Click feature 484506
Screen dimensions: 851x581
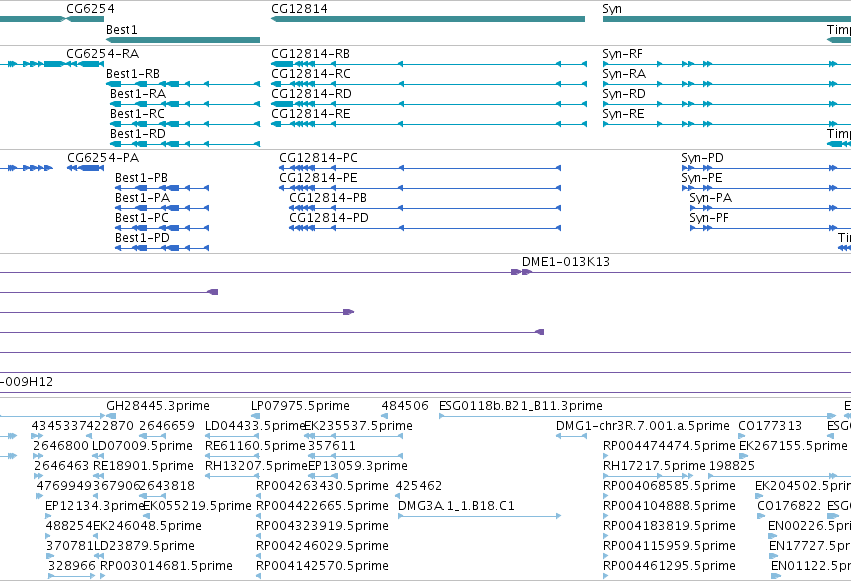(405, 406)
